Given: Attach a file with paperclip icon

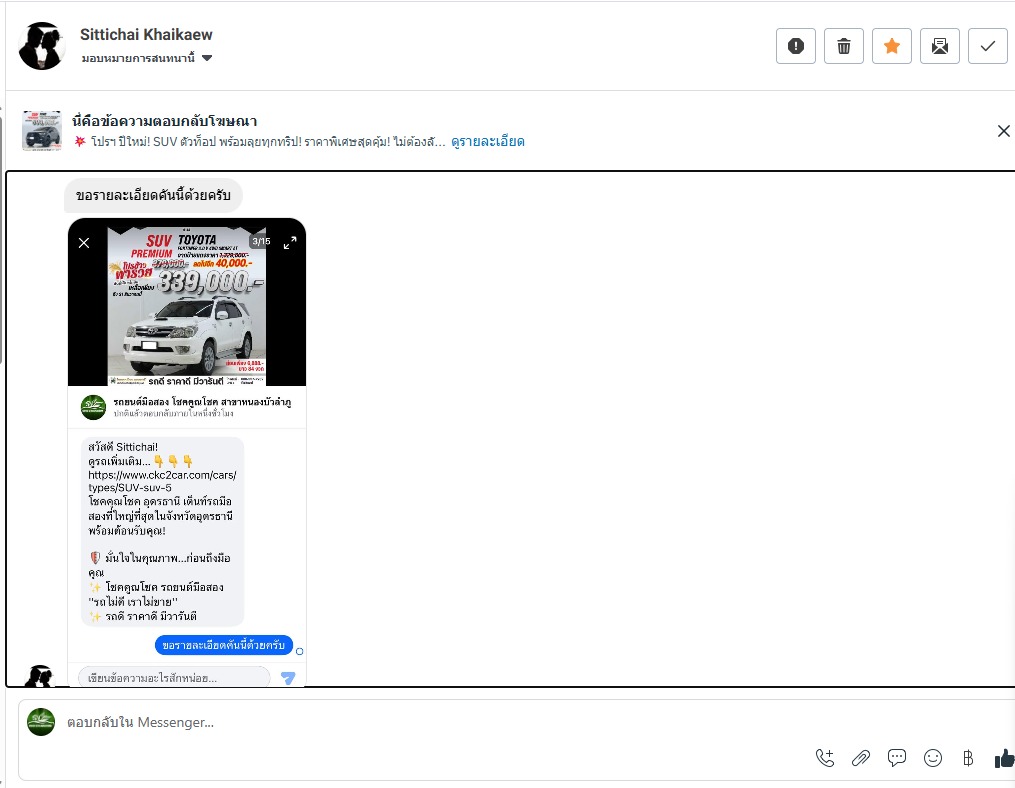Looking at the screenshot, I should (x=861, y=758).
